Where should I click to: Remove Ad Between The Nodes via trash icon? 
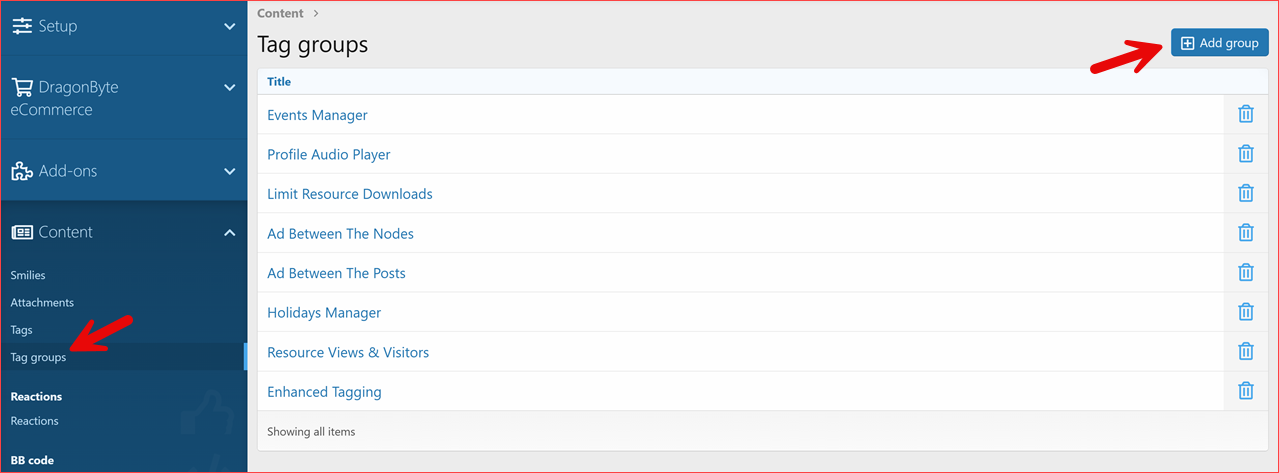(x=1245, y=233)
